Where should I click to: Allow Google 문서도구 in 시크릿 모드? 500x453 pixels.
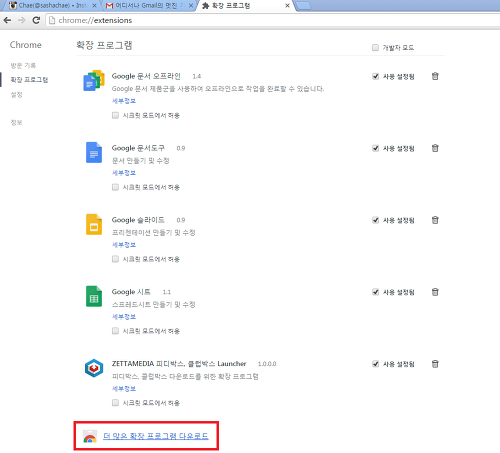[115, 187]
